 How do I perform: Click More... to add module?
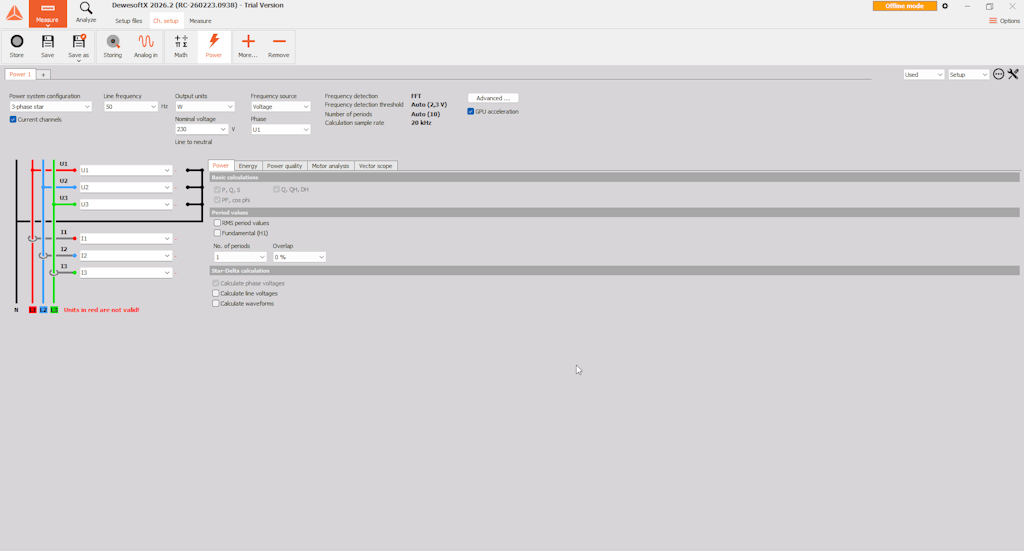248,46
